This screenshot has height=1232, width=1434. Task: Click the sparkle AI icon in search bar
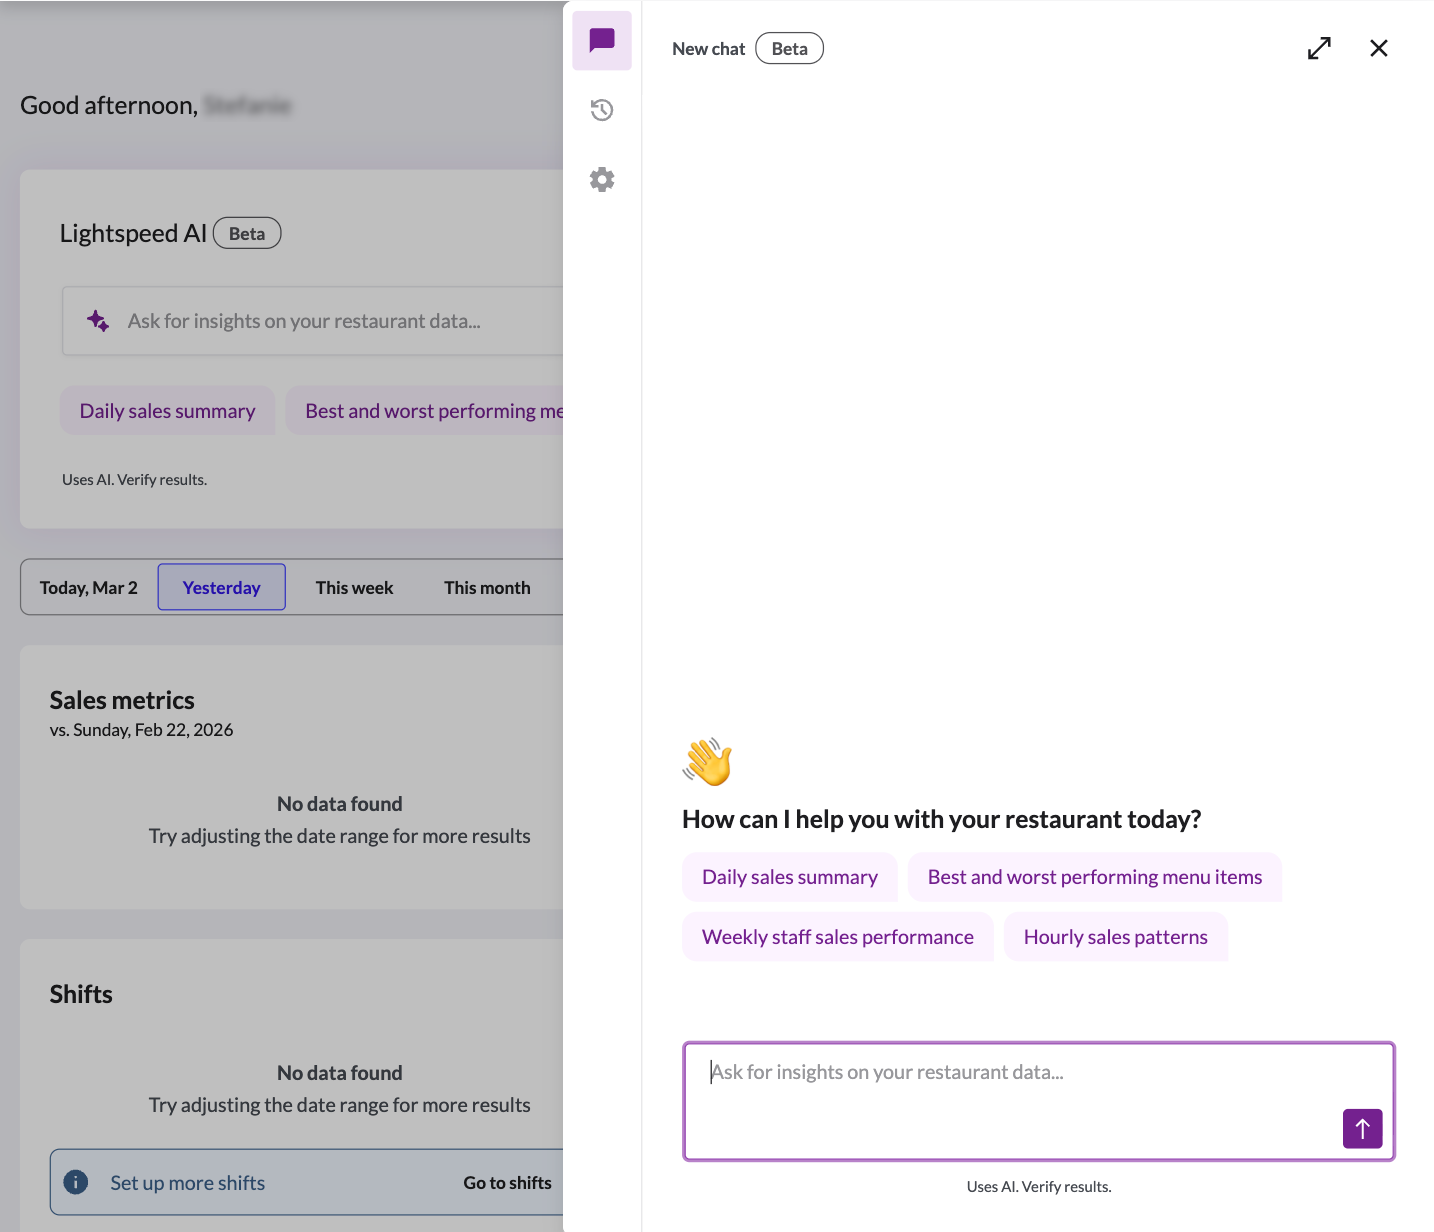pos(97,320)
